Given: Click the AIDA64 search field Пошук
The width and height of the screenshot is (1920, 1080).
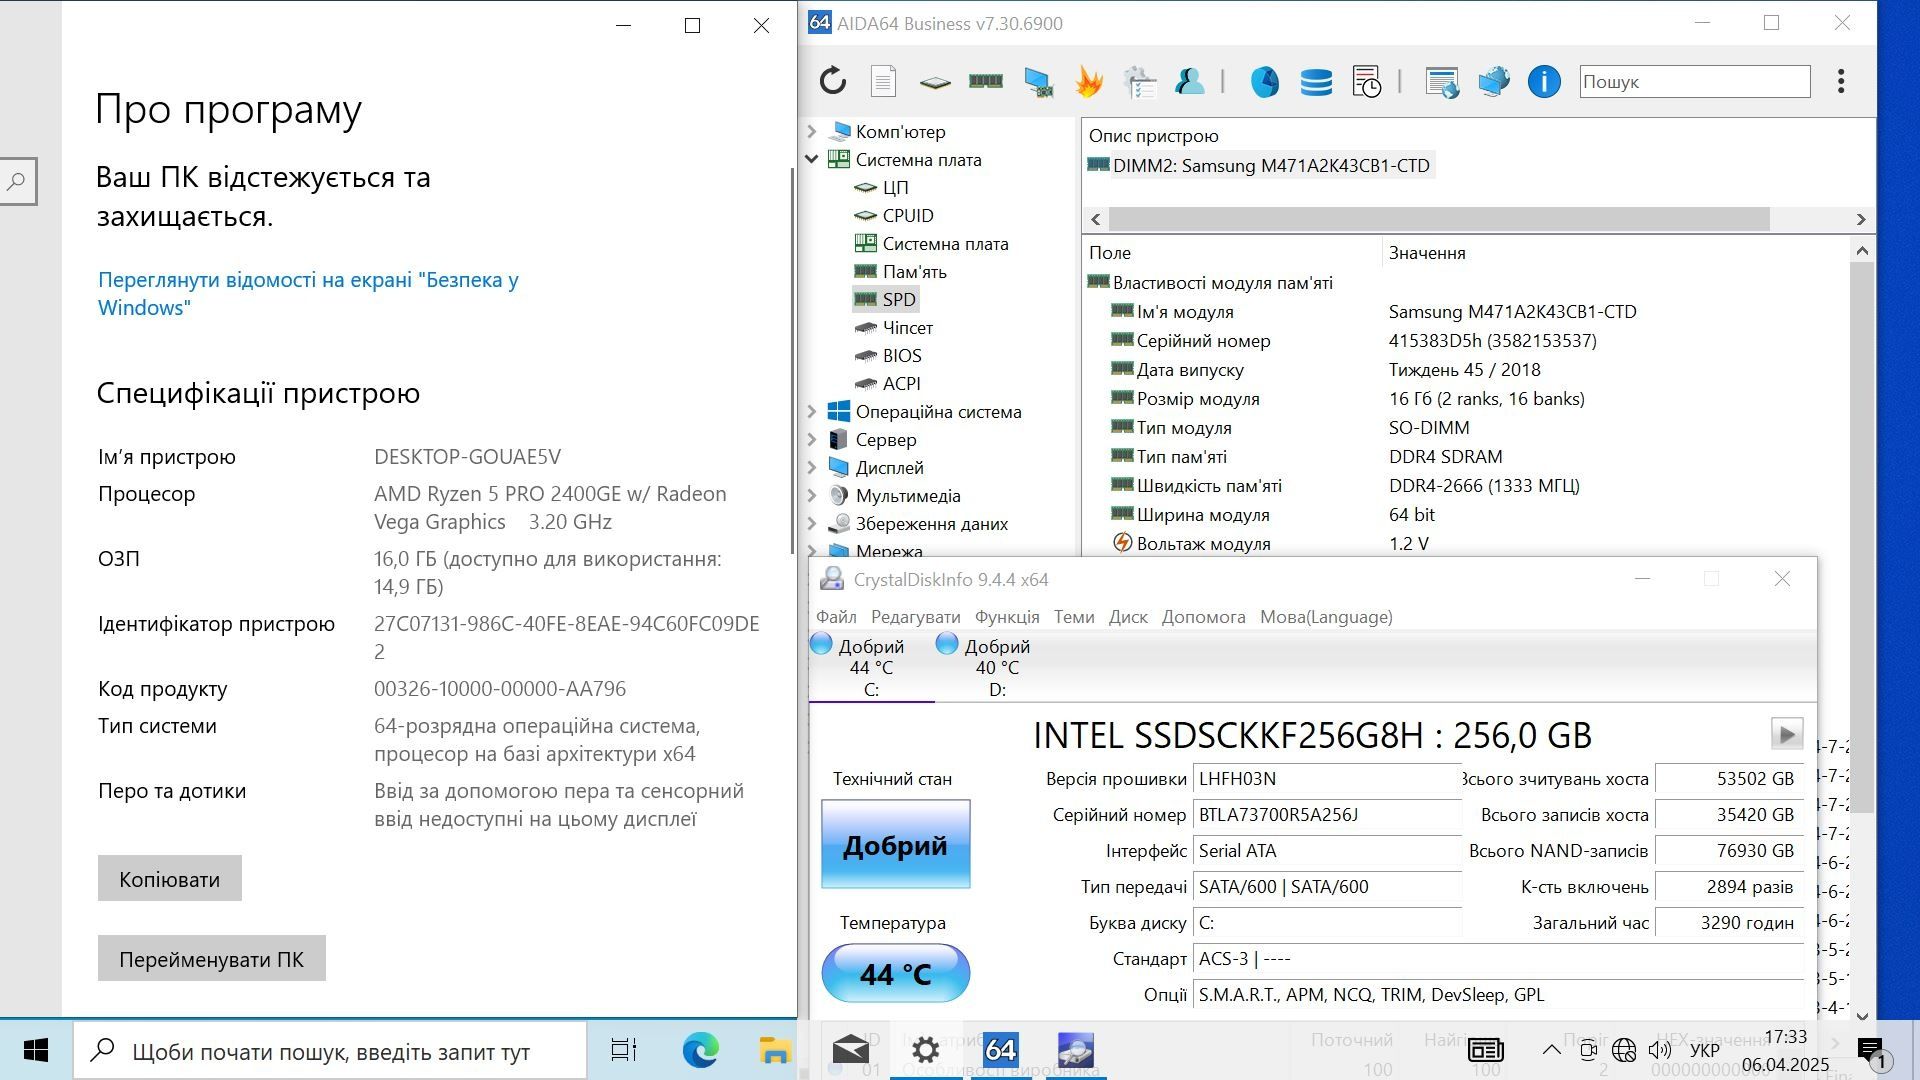Looking at the screenshot, I should coord(1695,81).
